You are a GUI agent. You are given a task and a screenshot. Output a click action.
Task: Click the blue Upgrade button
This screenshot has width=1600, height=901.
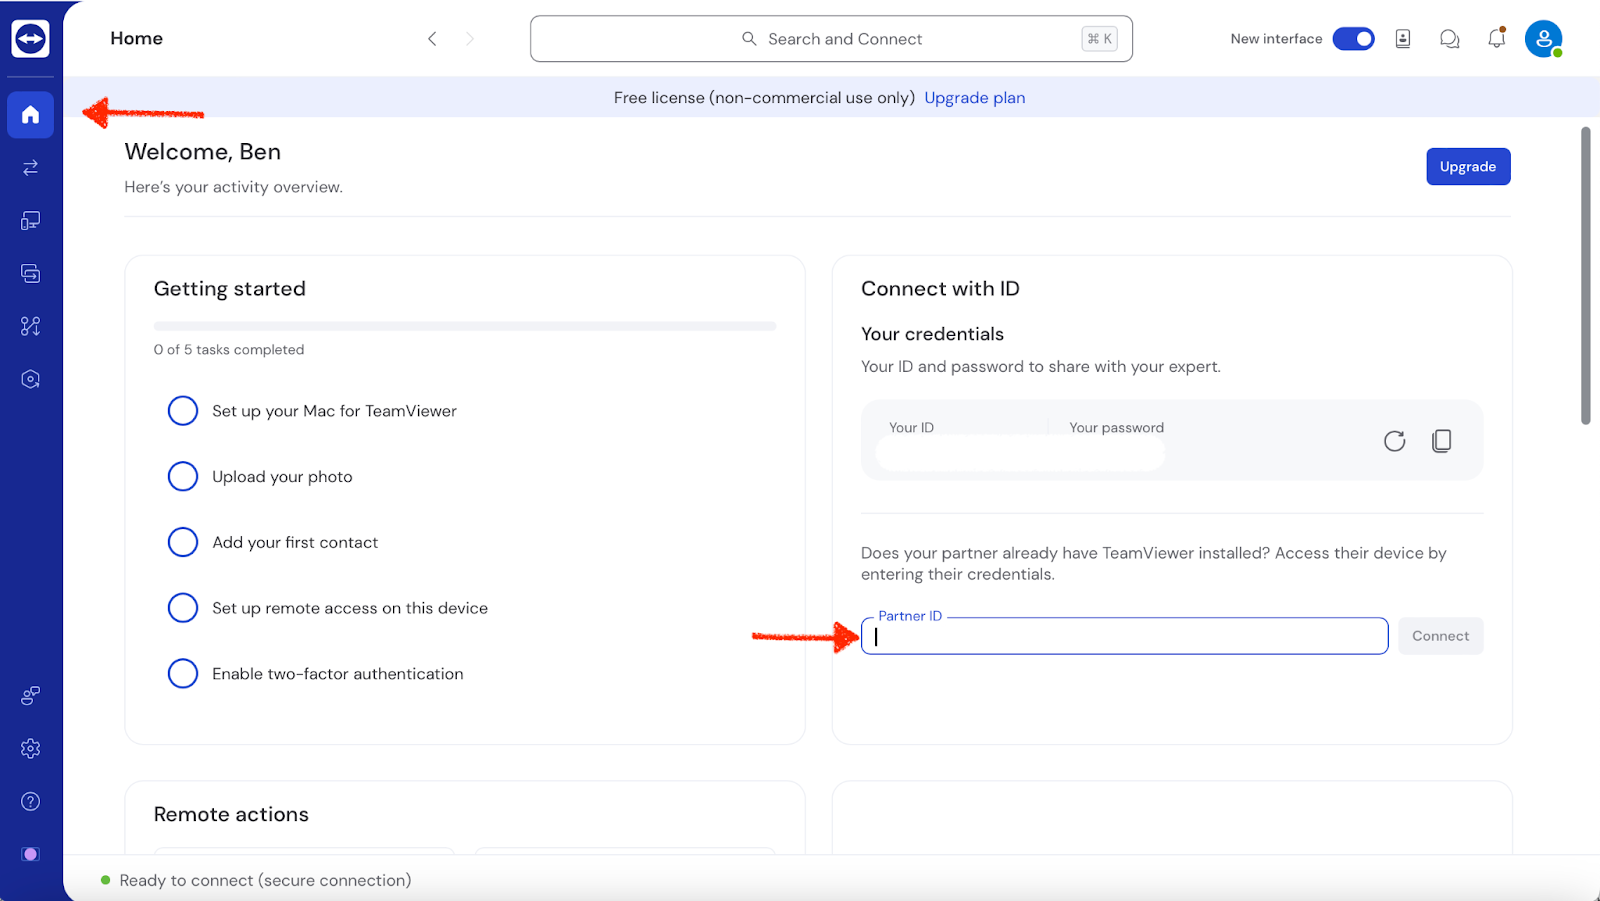[x=1468, y=166]
